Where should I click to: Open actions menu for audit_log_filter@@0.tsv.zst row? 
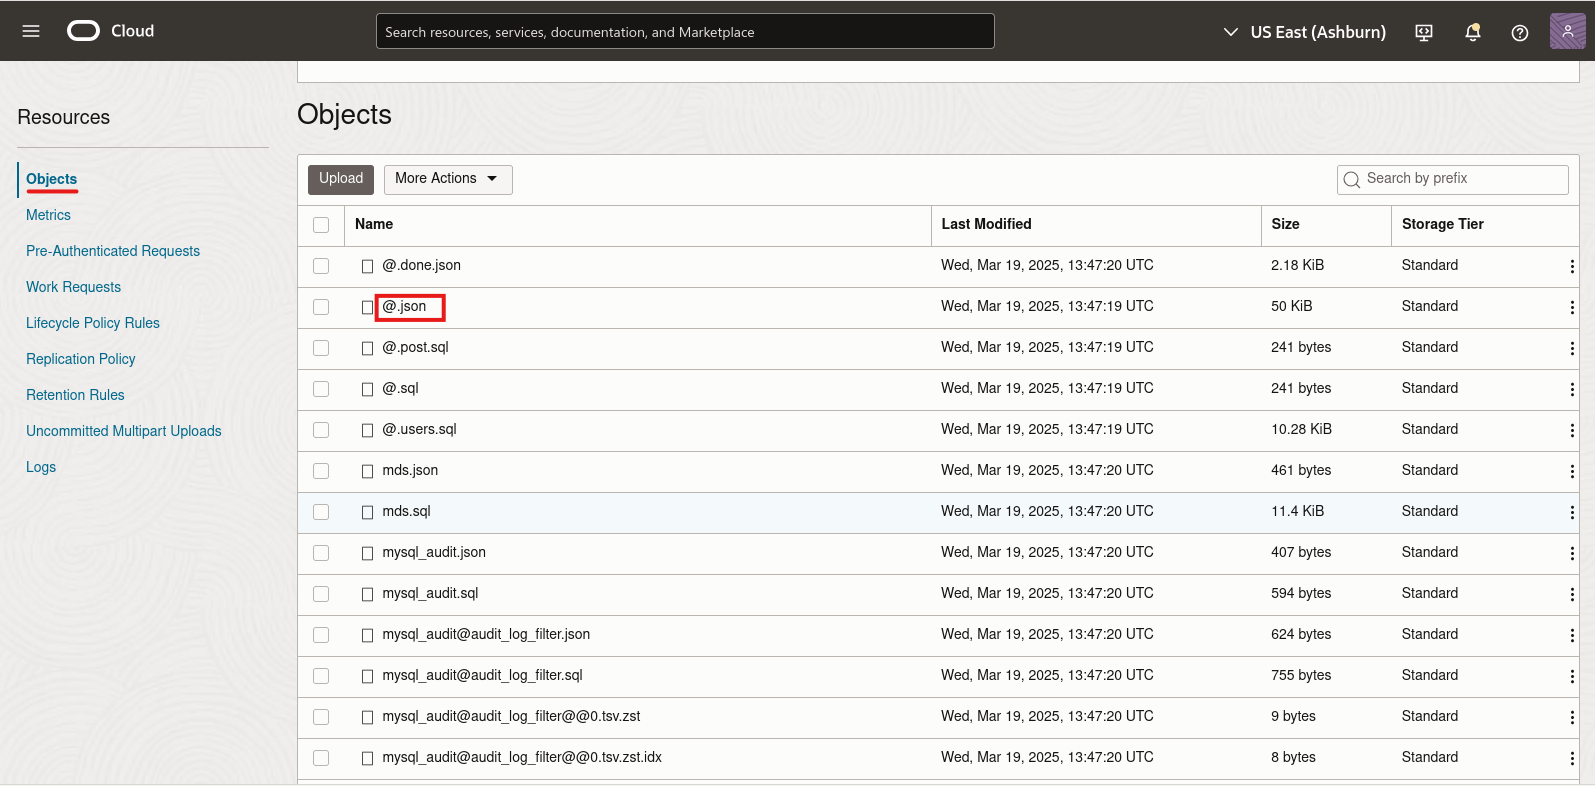tap(1572, 717)
